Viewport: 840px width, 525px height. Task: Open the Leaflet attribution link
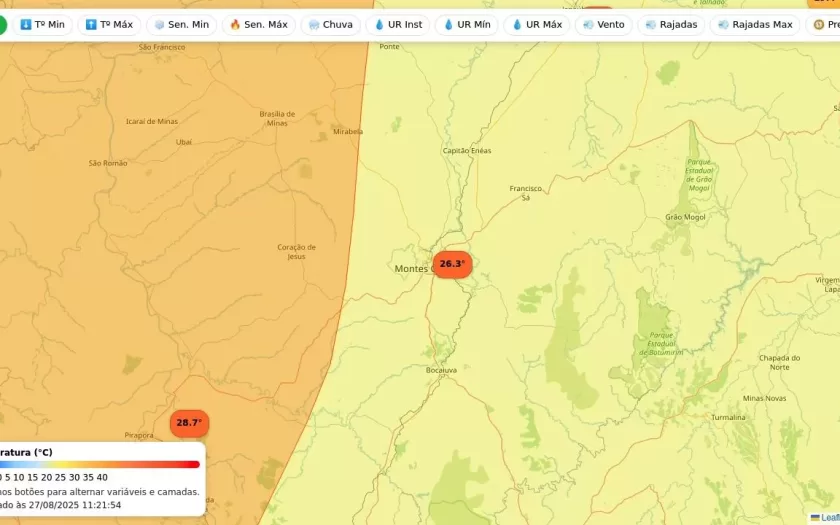pos(826,517)
